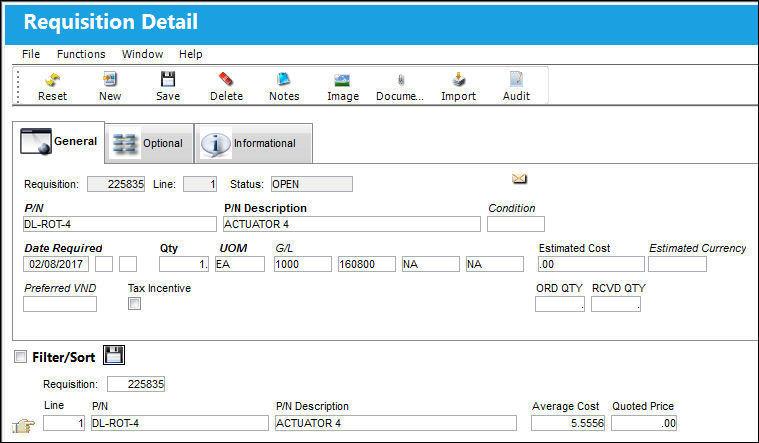
Task: Click the Line number field next to Requisition
Action: point(200,184)
